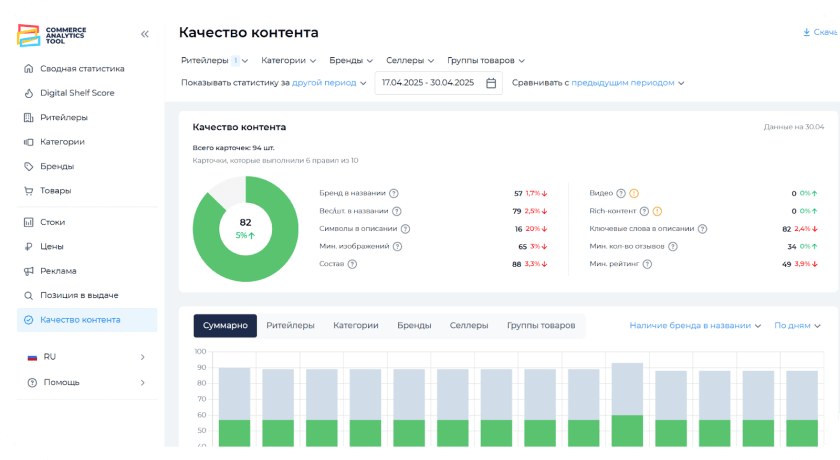Collapse the sidebar with double chevron icon
The image size is (840, 460).
[145, 34]
